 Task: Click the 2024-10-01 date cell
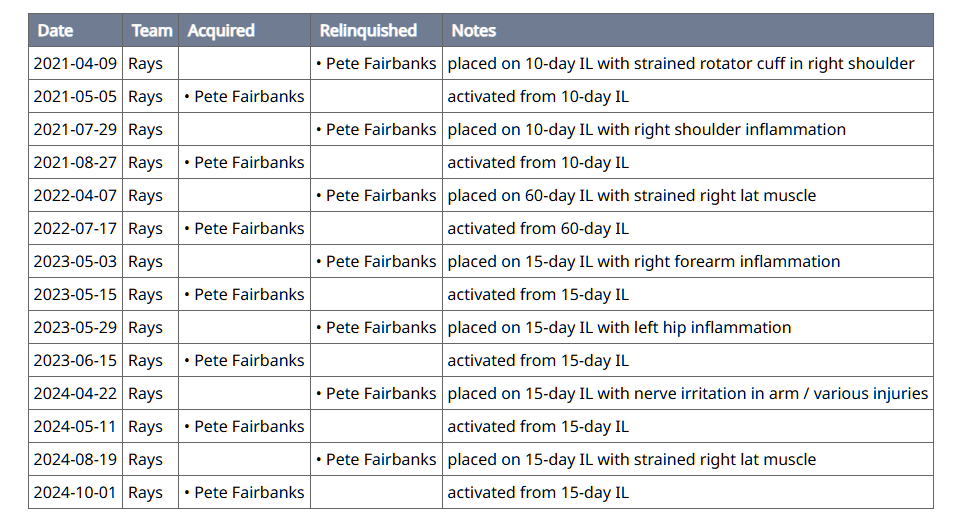click(75, 493)
